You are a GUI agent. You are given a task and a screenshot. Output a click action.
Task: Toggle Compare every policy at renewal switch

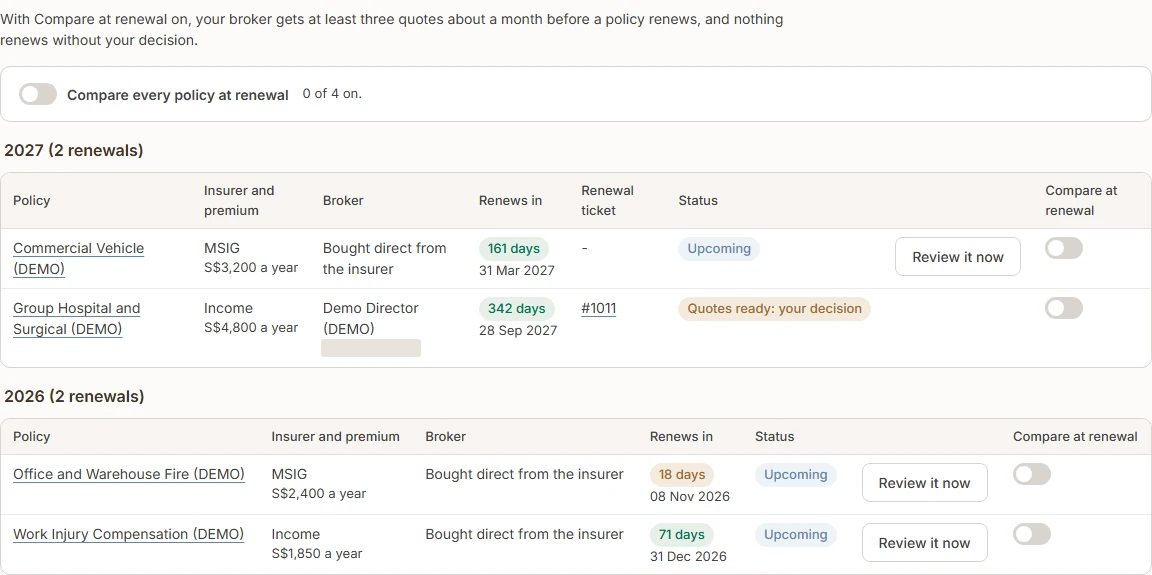tap(37, 94)
